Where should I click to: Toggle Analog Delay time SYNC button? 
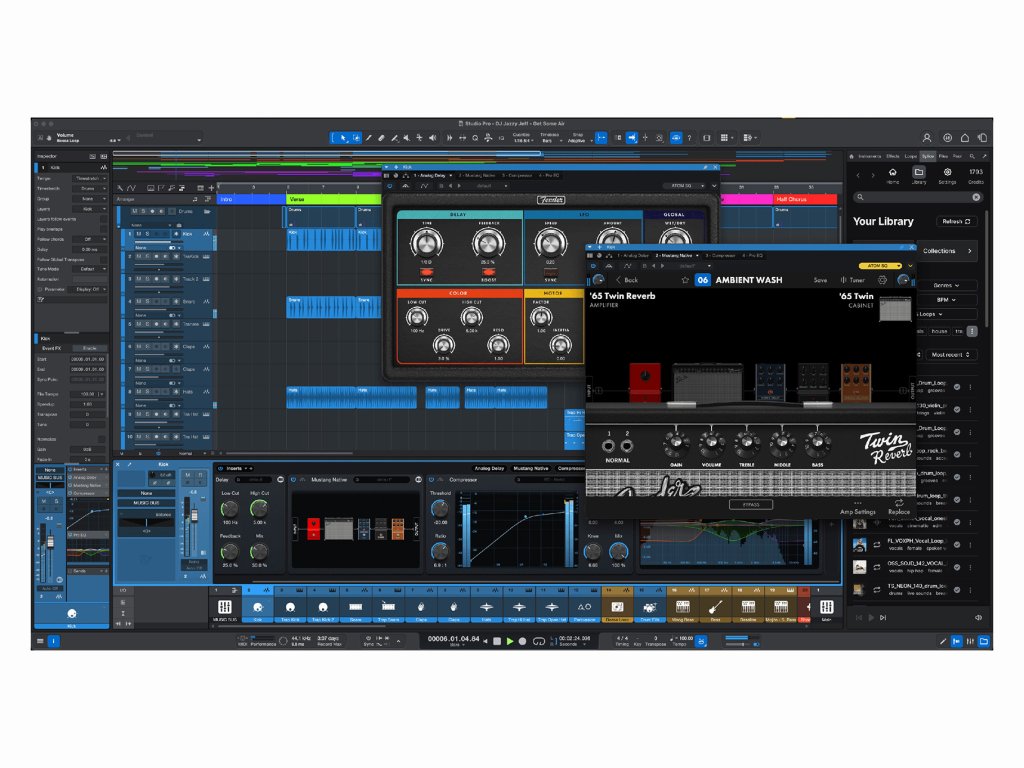pos(426,272)
